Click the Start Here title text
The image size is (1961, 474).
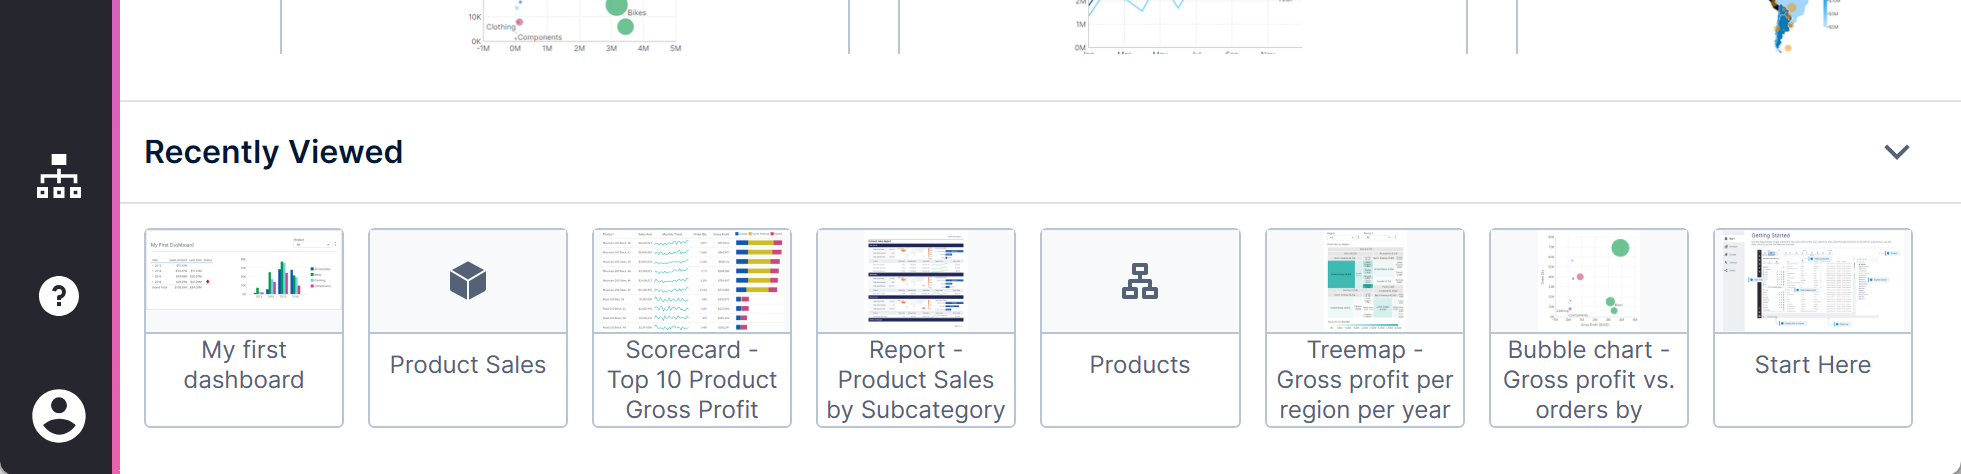(1813, 365)
